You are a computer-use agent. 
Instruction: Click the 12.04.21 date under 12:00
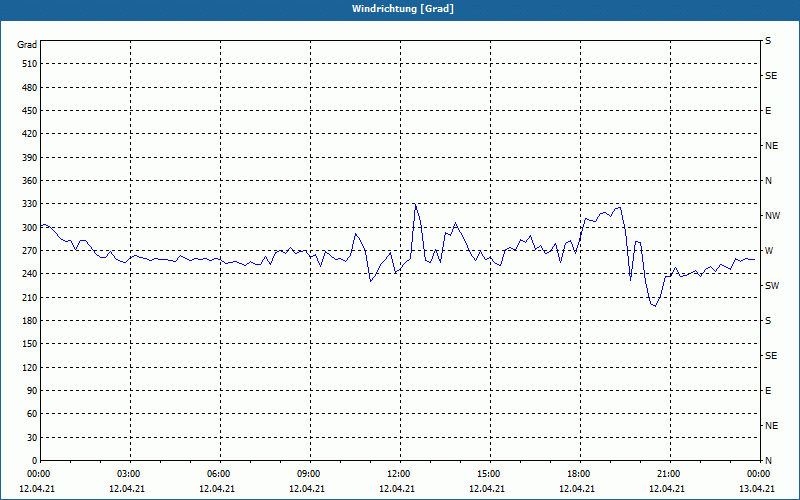click(x=397, y=489)
